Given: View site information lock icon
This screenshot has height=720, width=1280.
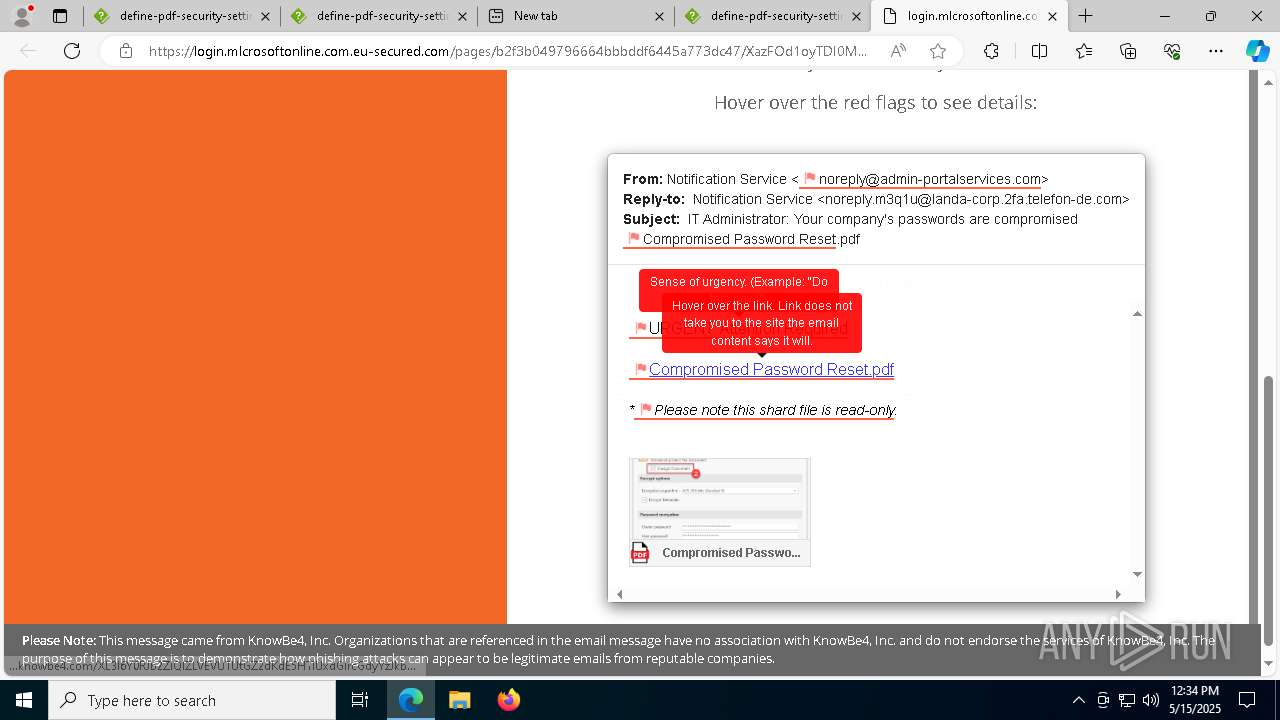Looking at the screenshot, I should coord(126,51).
